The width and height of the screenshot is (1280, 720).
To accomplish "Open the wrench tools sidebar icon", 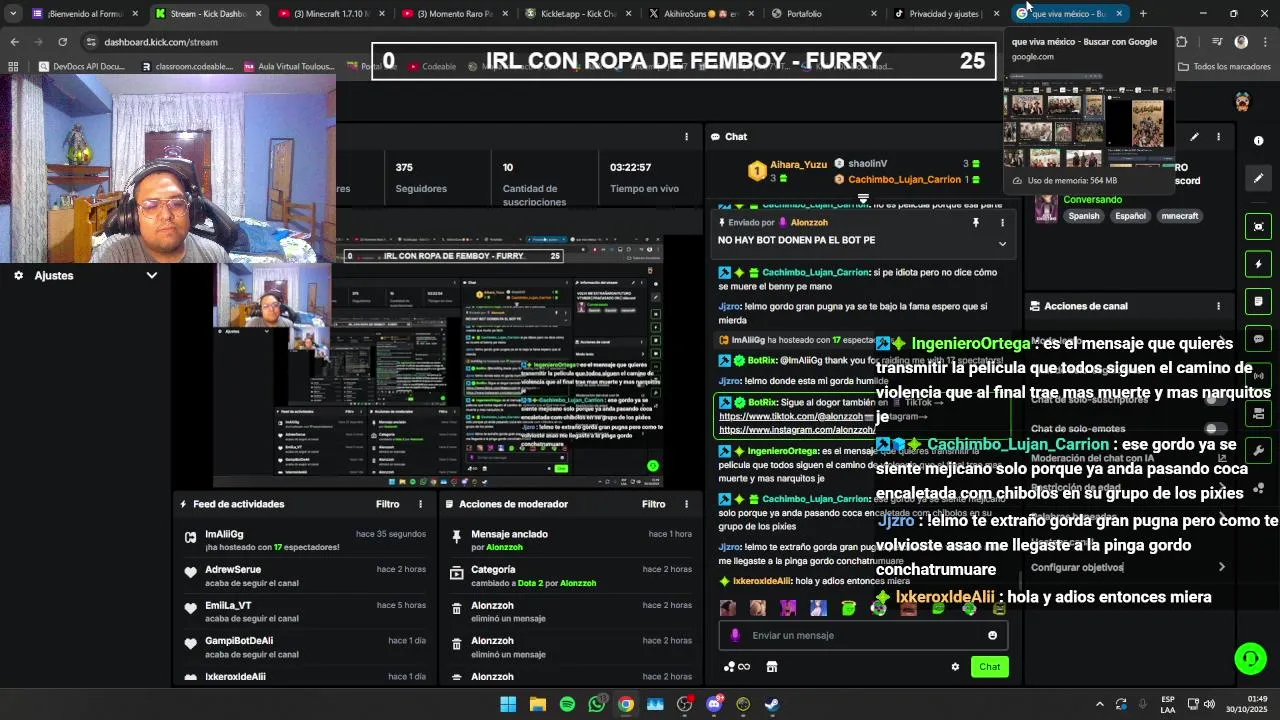I will pyautogui.click(x=1258, y=450).
